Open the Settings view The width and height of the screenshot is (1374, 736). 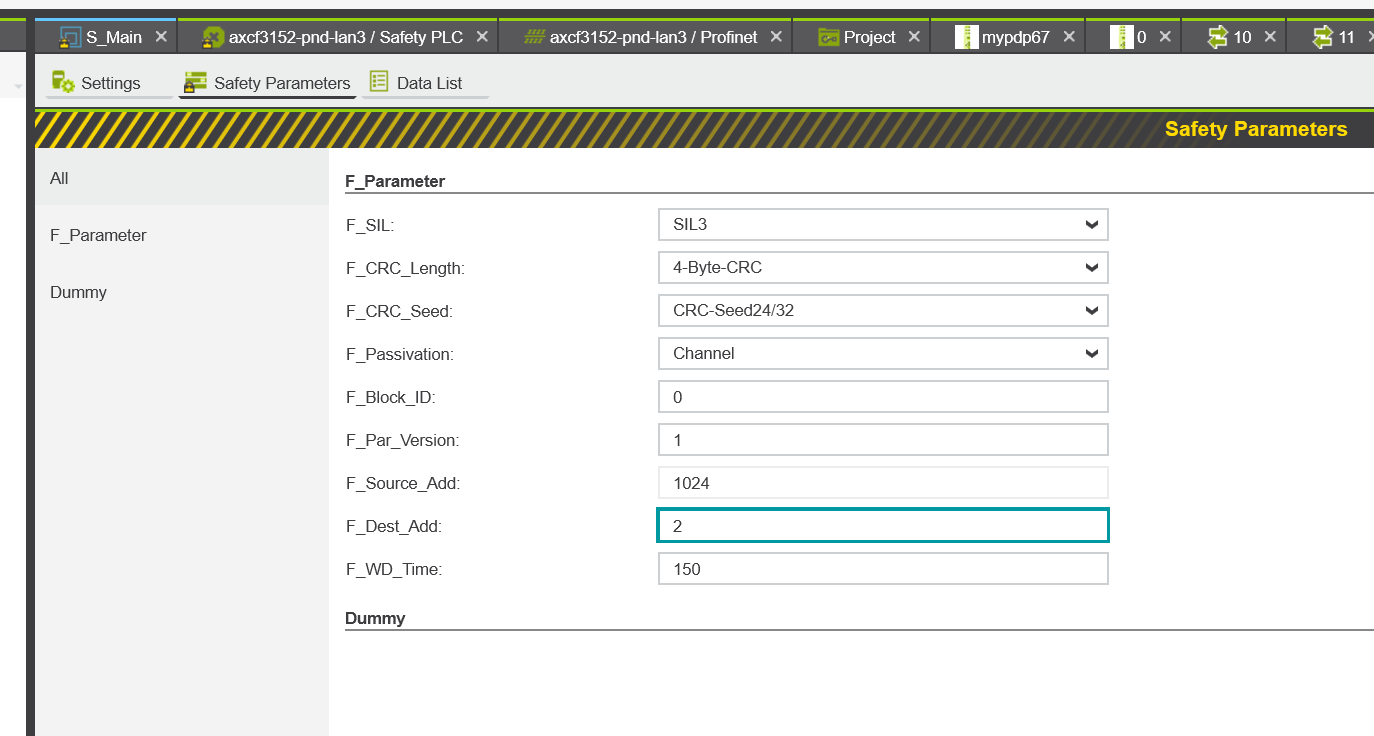click(109, 83)
